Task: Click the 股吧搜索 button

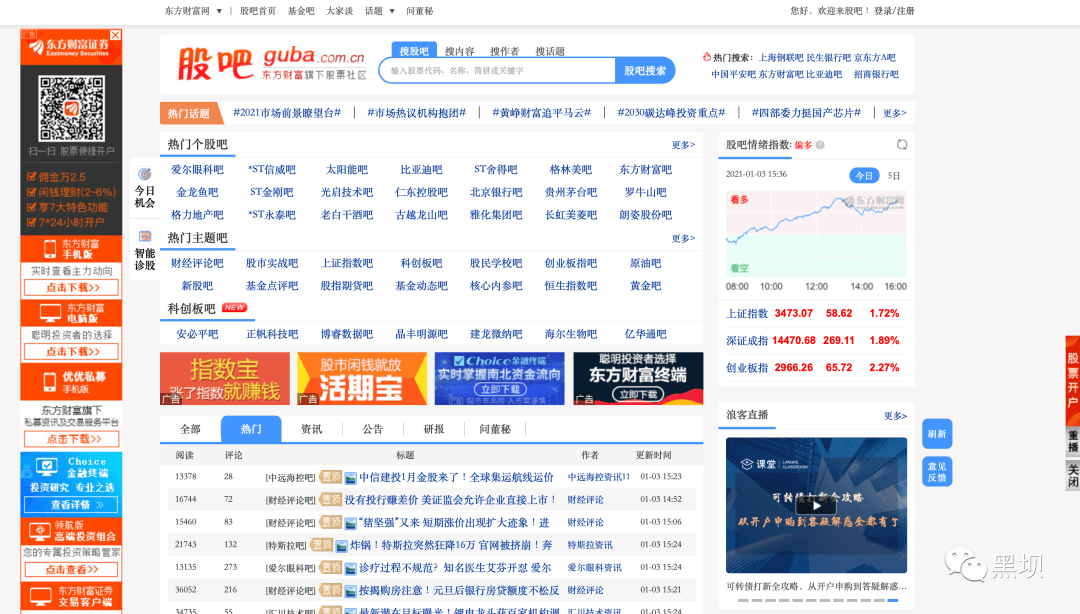Action: (645, 70)
